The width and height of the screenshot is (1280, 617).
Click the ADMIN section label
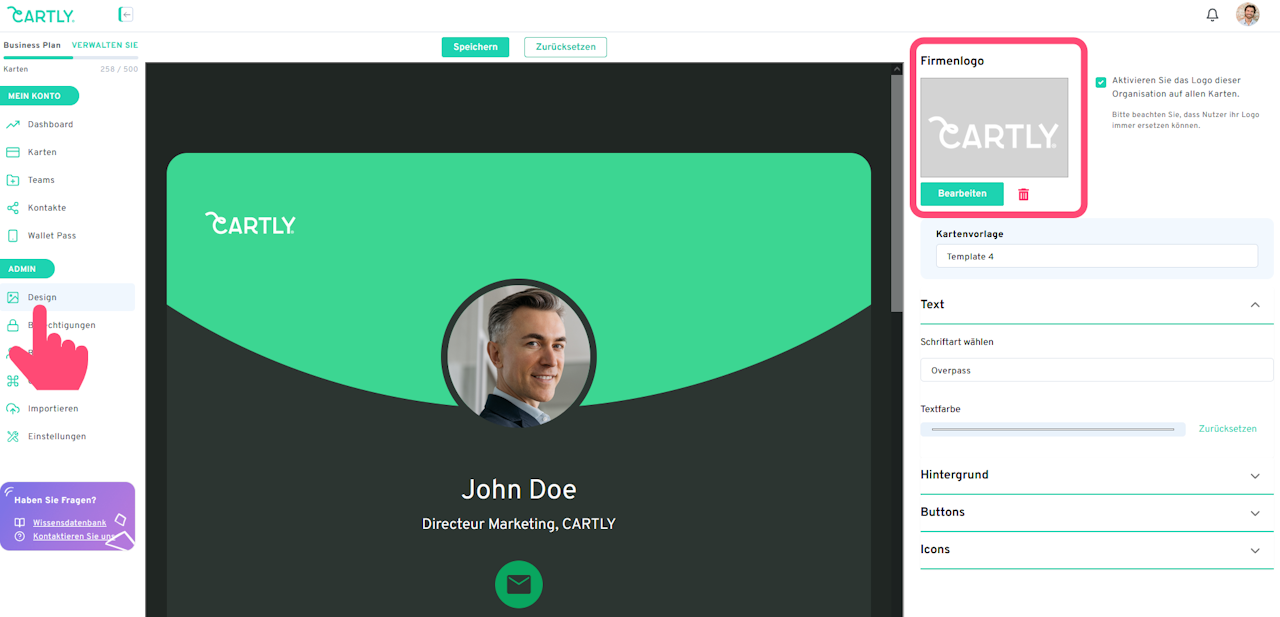pyautogui.click(x=27, y=269)
